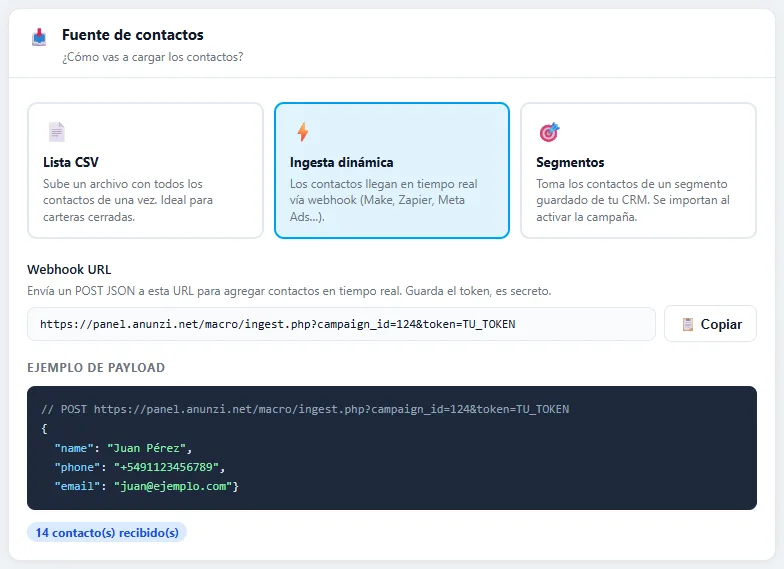
Task: Click the lightning bolt icon in Ingesta dinámica
Action: pyautogui.click(x=302, y=132)
